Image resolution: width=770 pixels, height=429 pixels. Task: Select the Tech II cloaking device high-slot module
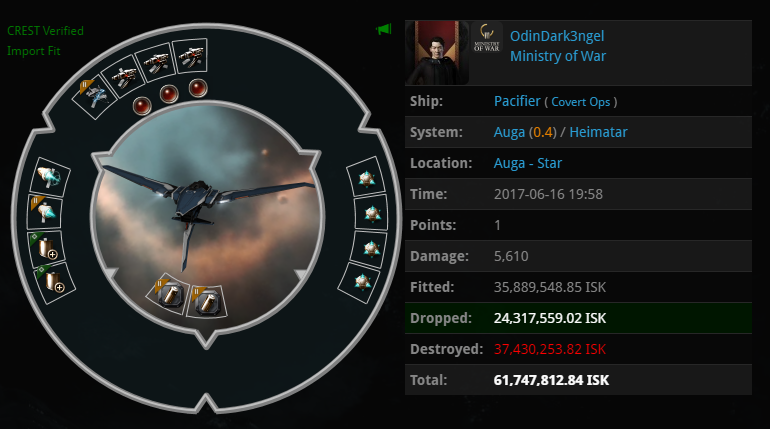point(94,96)
